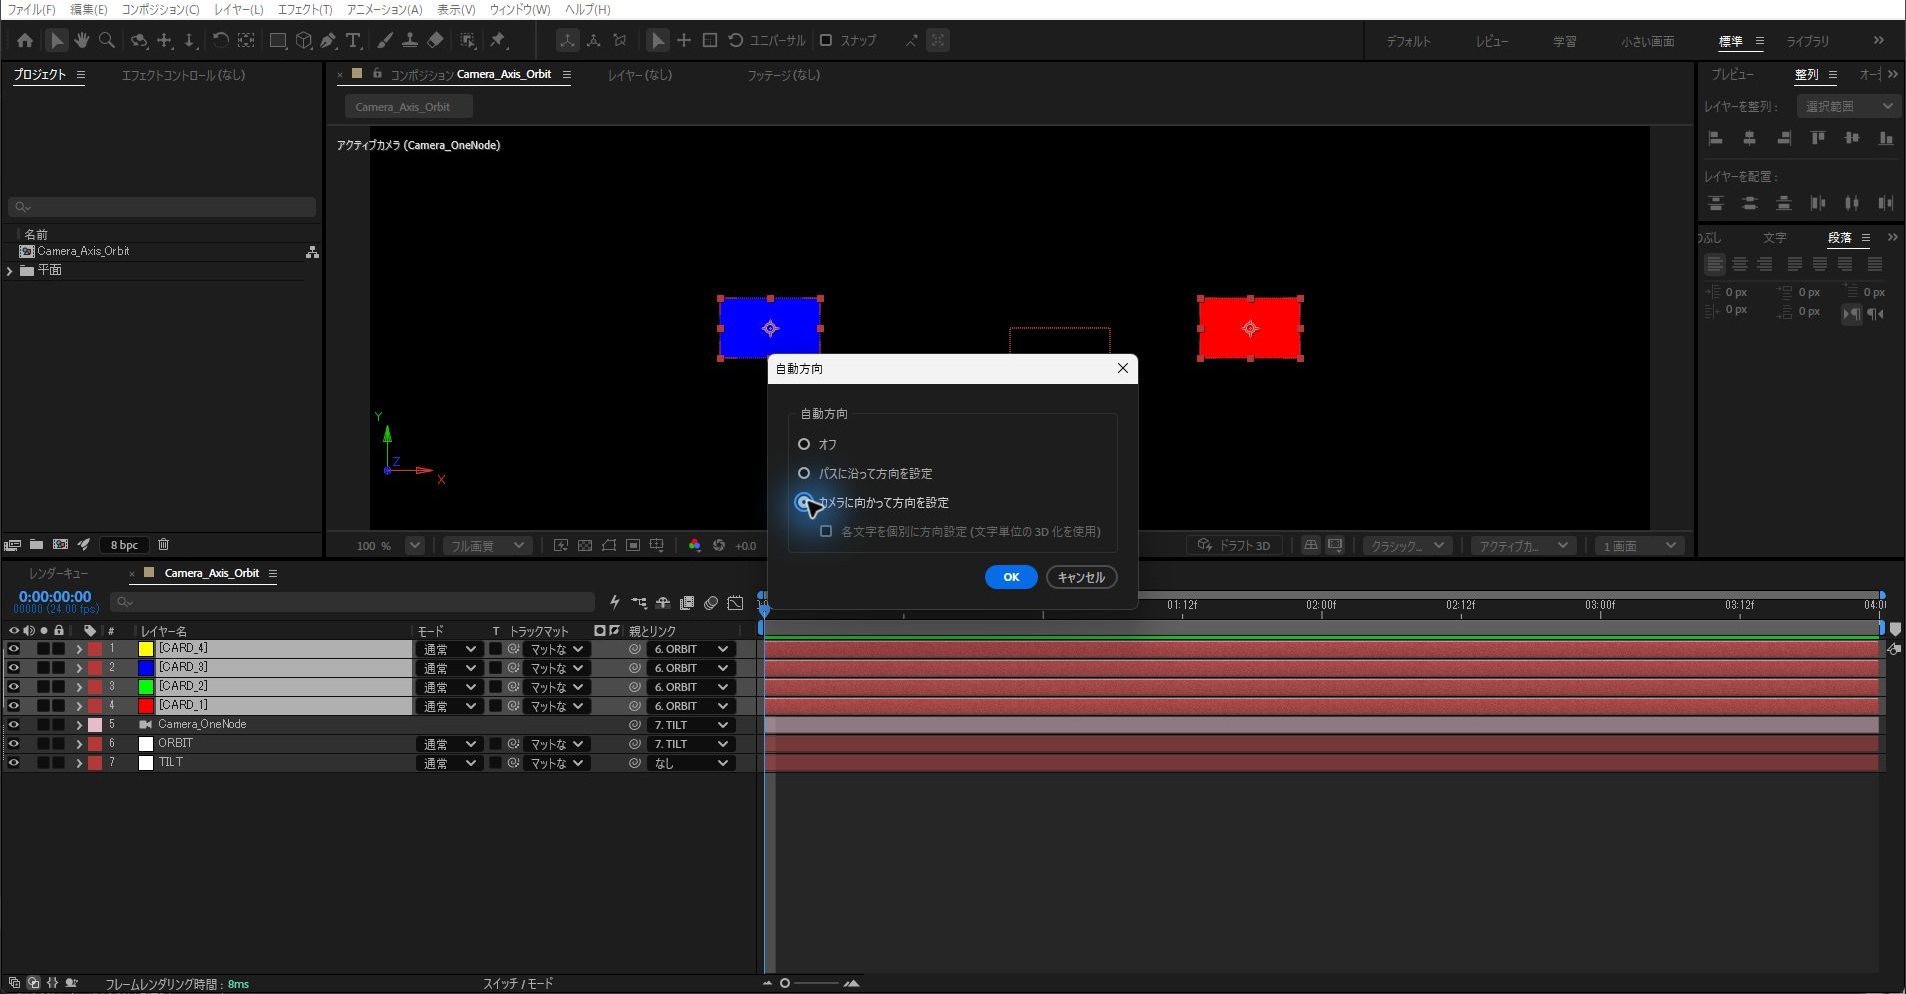Open the エフェクト(T) menu

[304, 9]
